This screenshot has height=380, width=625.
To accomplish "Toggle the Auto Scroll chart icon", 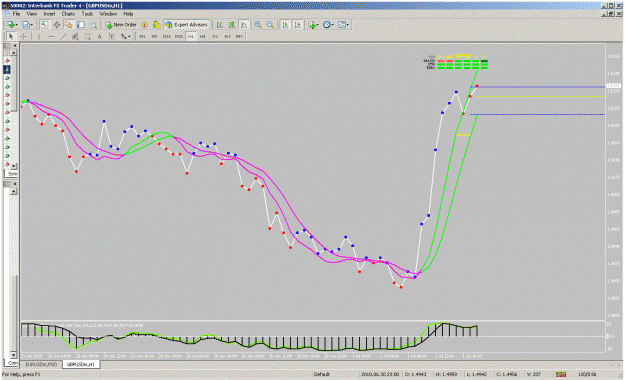I will click(x=285, y=25).
